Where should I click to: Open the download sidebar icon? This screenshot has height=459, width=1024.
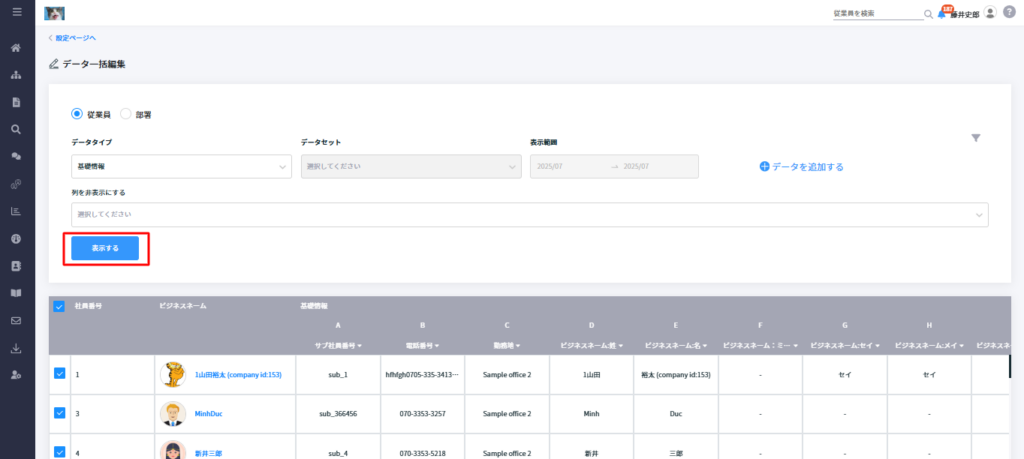click(17, 348)
